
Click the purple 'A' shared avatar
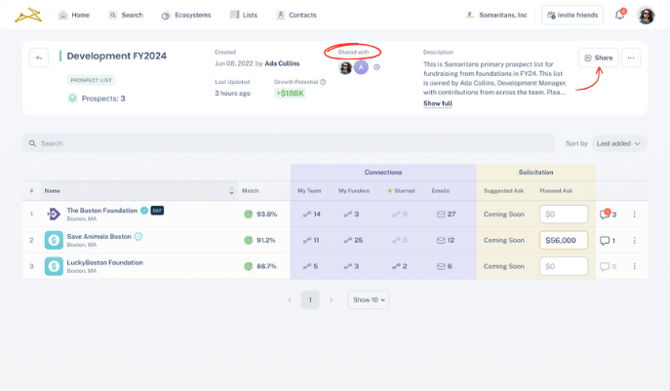pyautogui.click(x=361, y=67)
